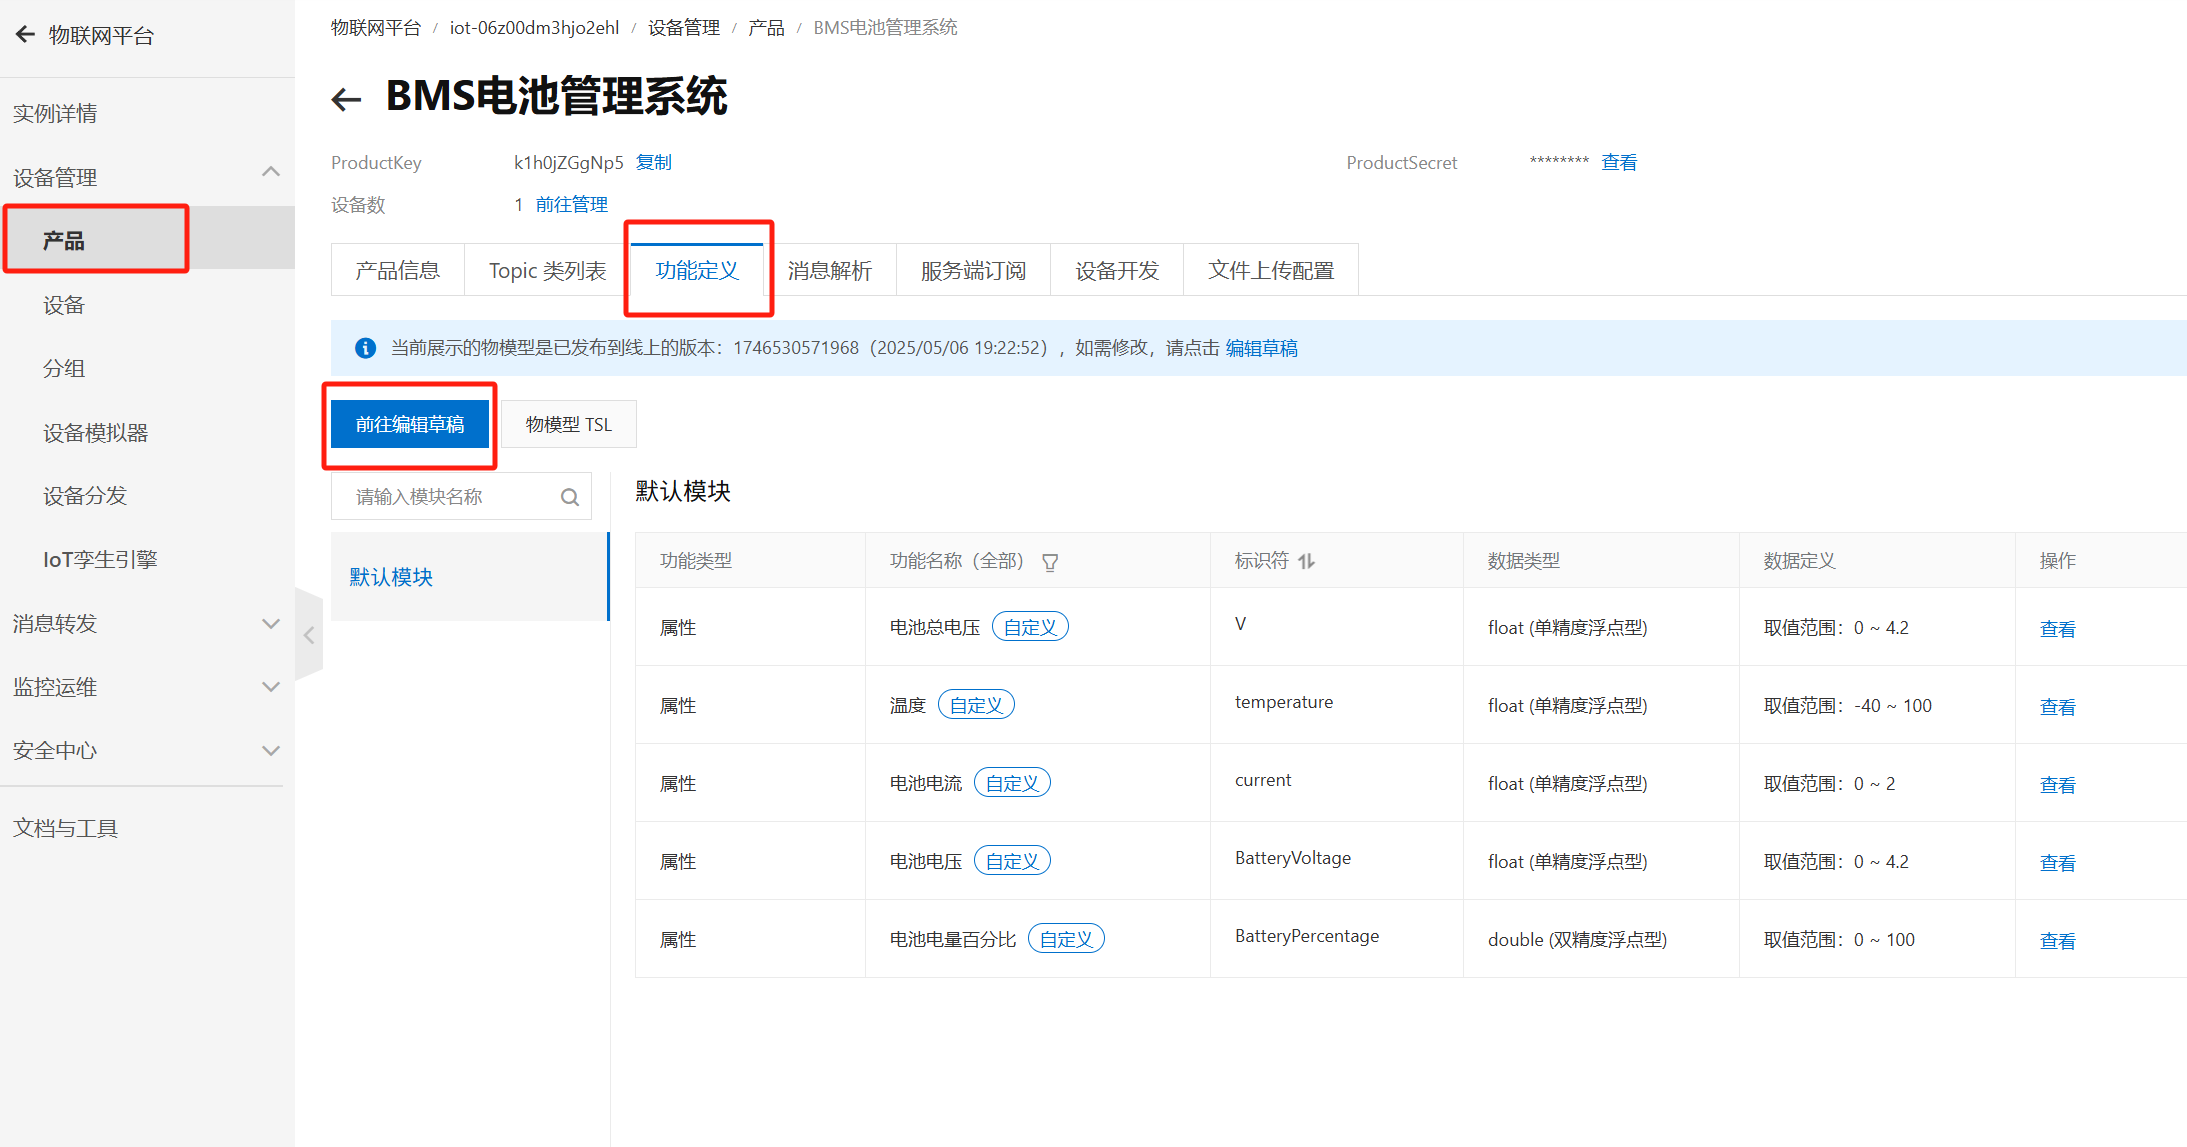Open filter icon in 功能名称 column header

pos(1050,562)
